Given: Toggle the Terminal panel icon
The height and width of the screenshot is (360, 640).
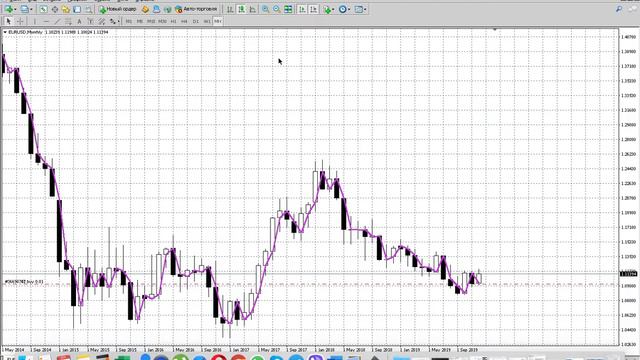Looking at the screenshot, I should (77, 9).
